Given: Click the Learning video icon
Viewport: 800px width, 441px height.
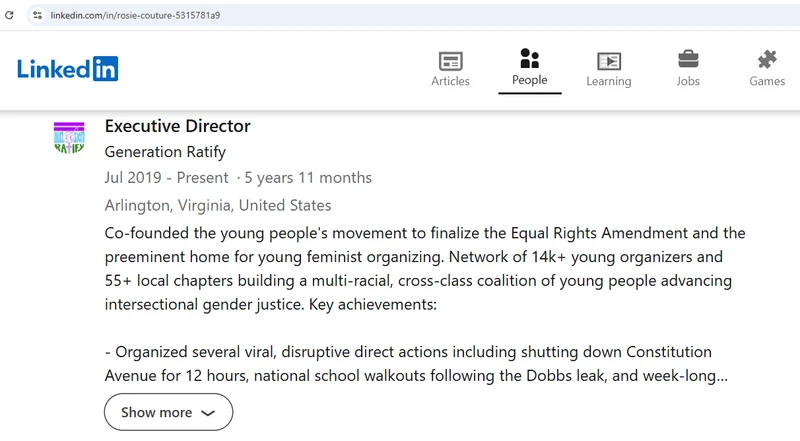Looking at the screenshot, I should click(x=609, y=61).
